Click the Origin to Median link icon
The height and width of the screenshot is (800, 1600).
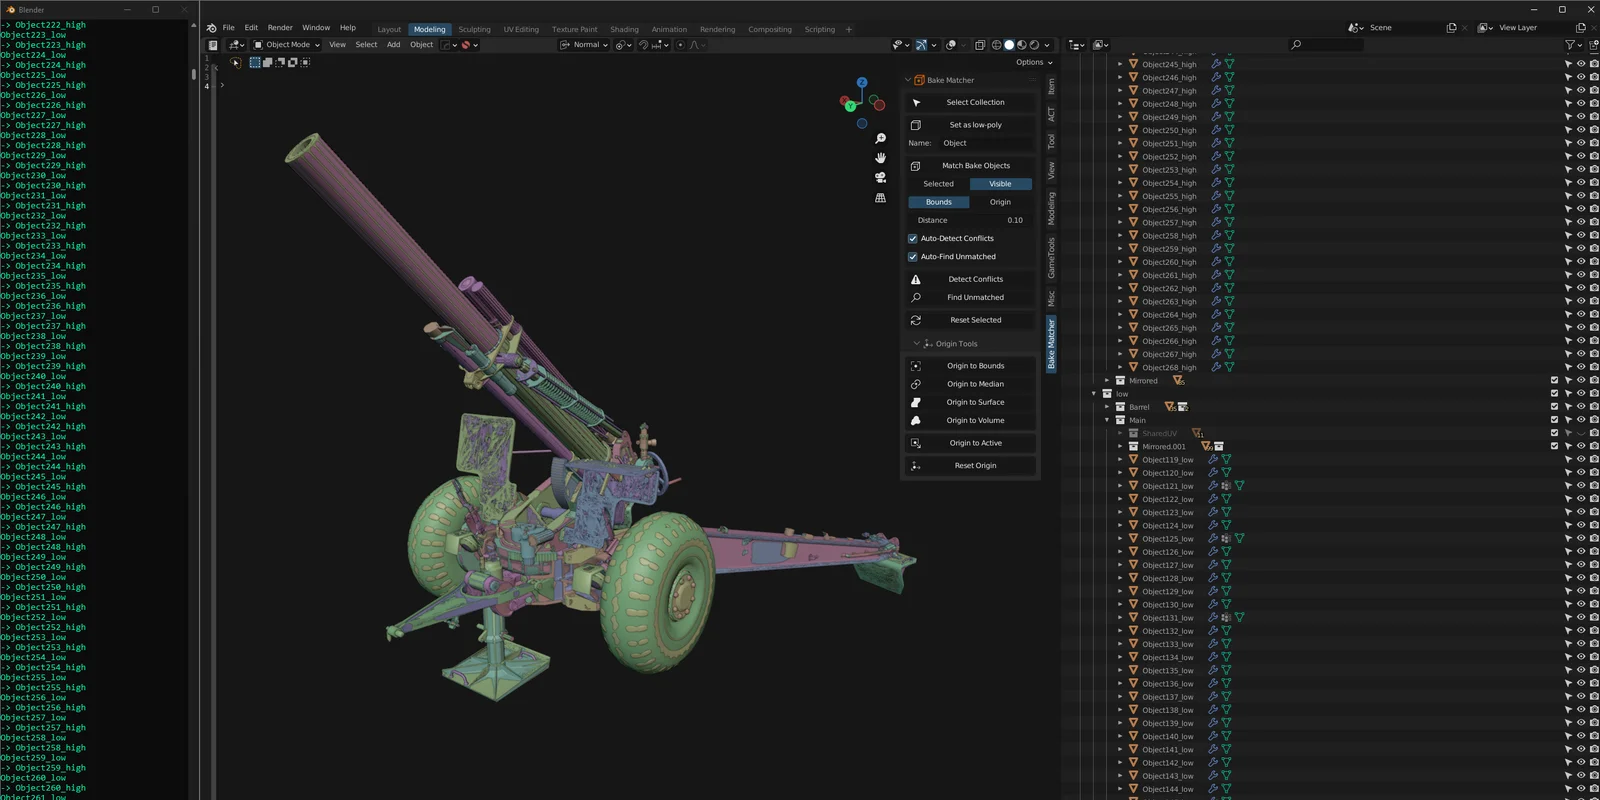tap(916, 384)
